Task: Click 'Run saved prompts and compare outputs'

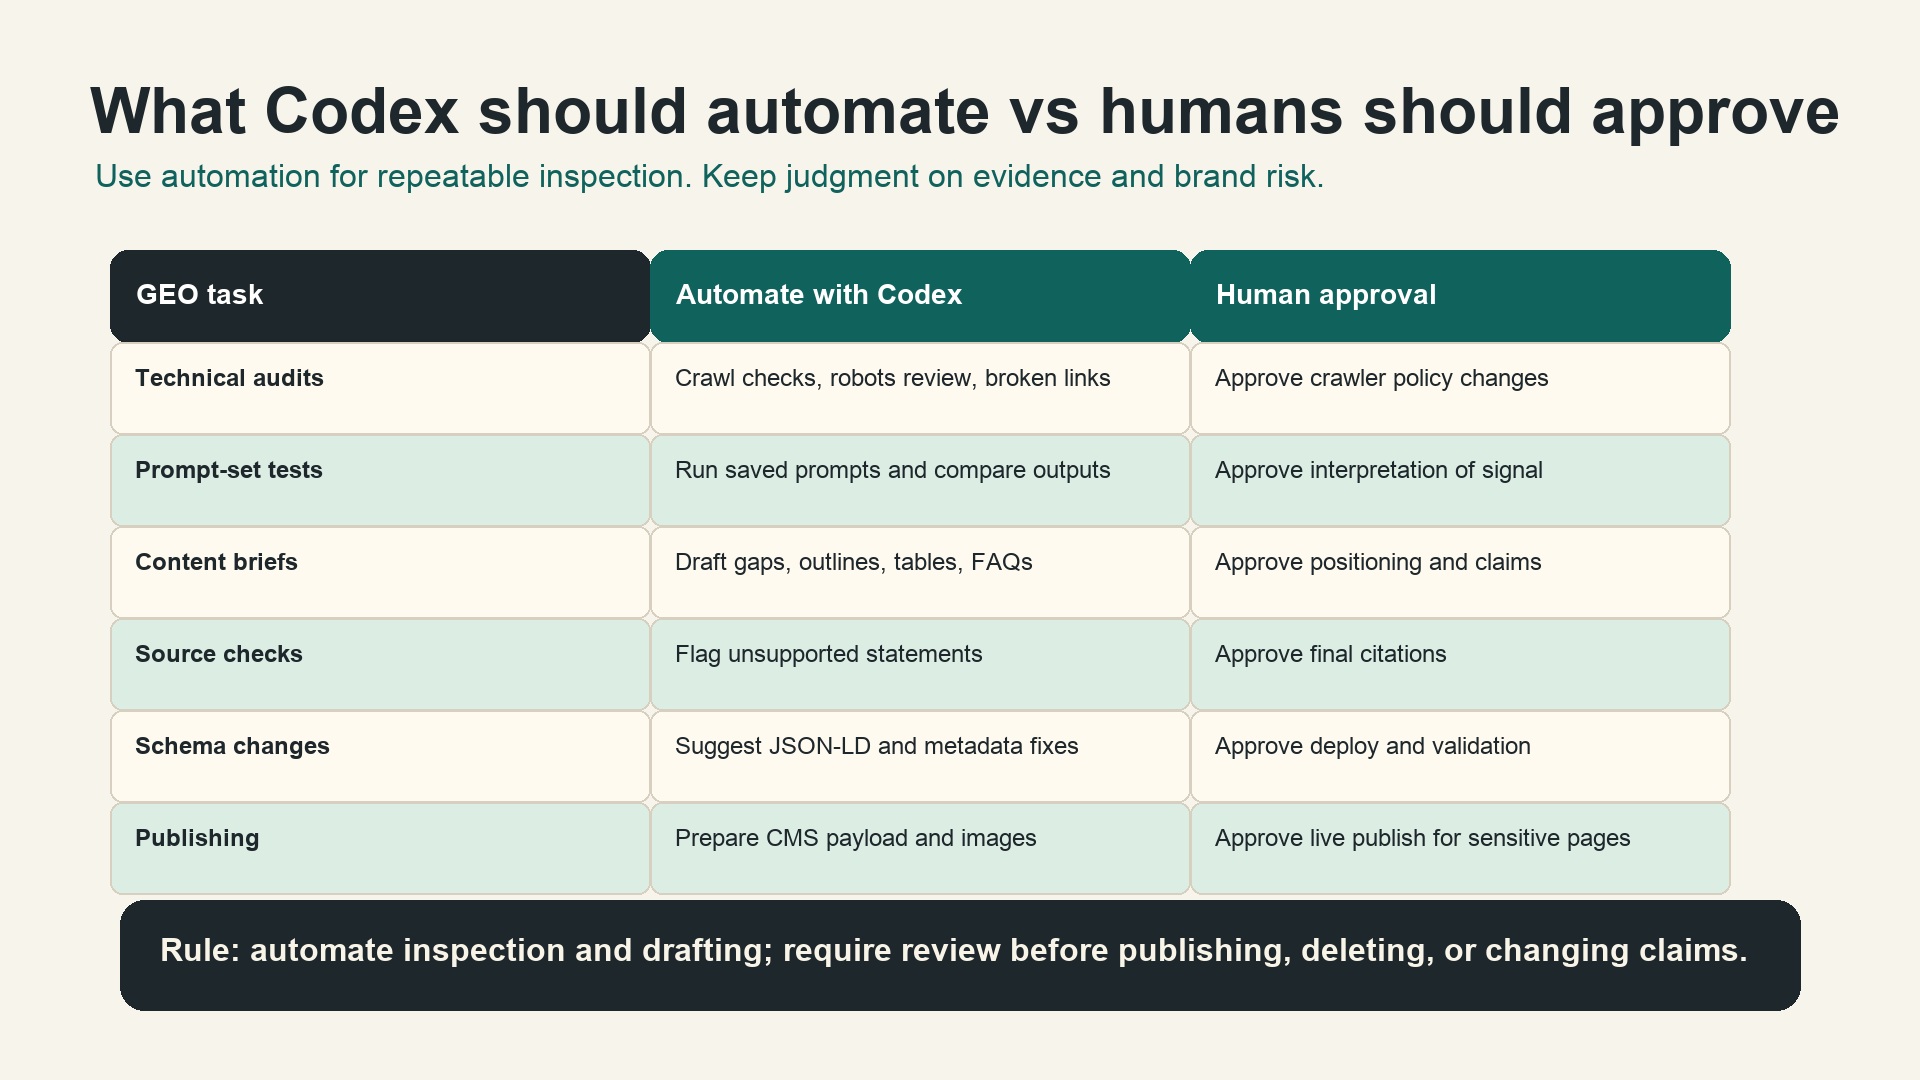Action: [920, 480]
